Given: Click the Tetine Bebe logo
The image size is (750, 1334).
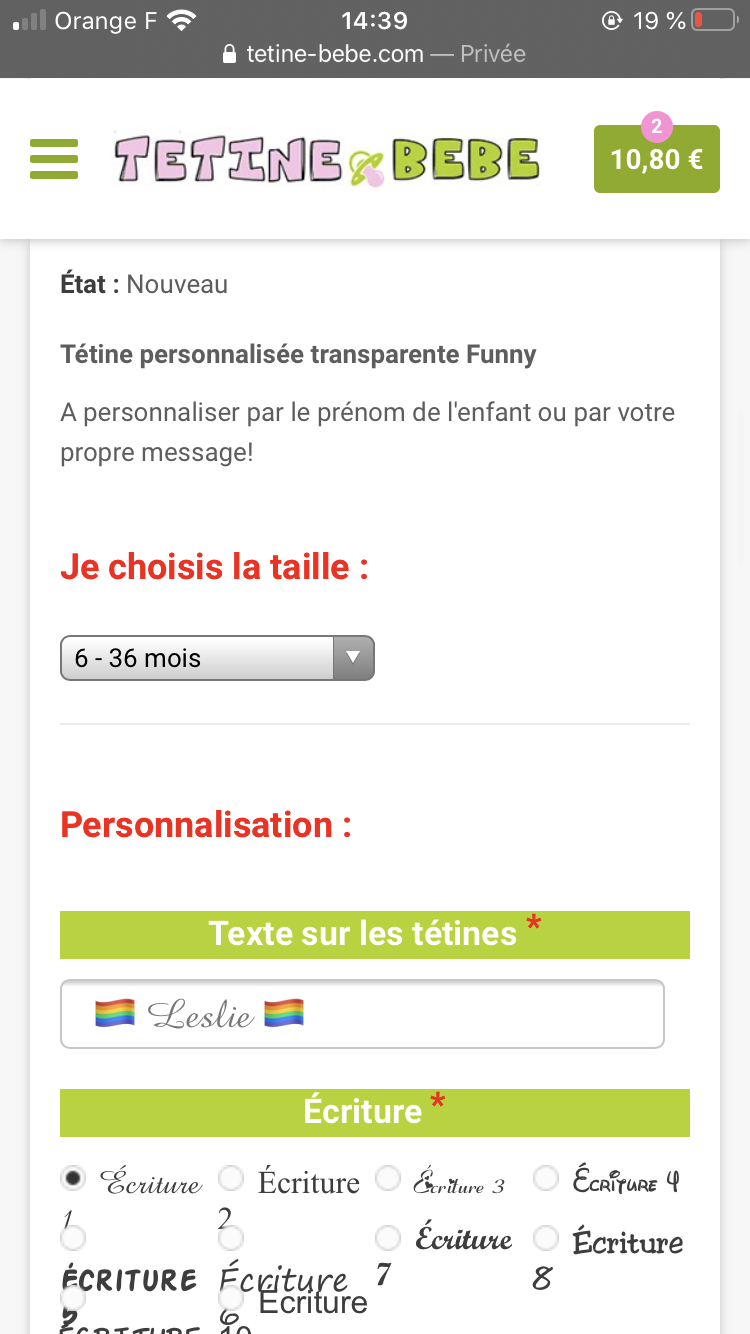Looking at the screenshot, I should click(326, 159).
